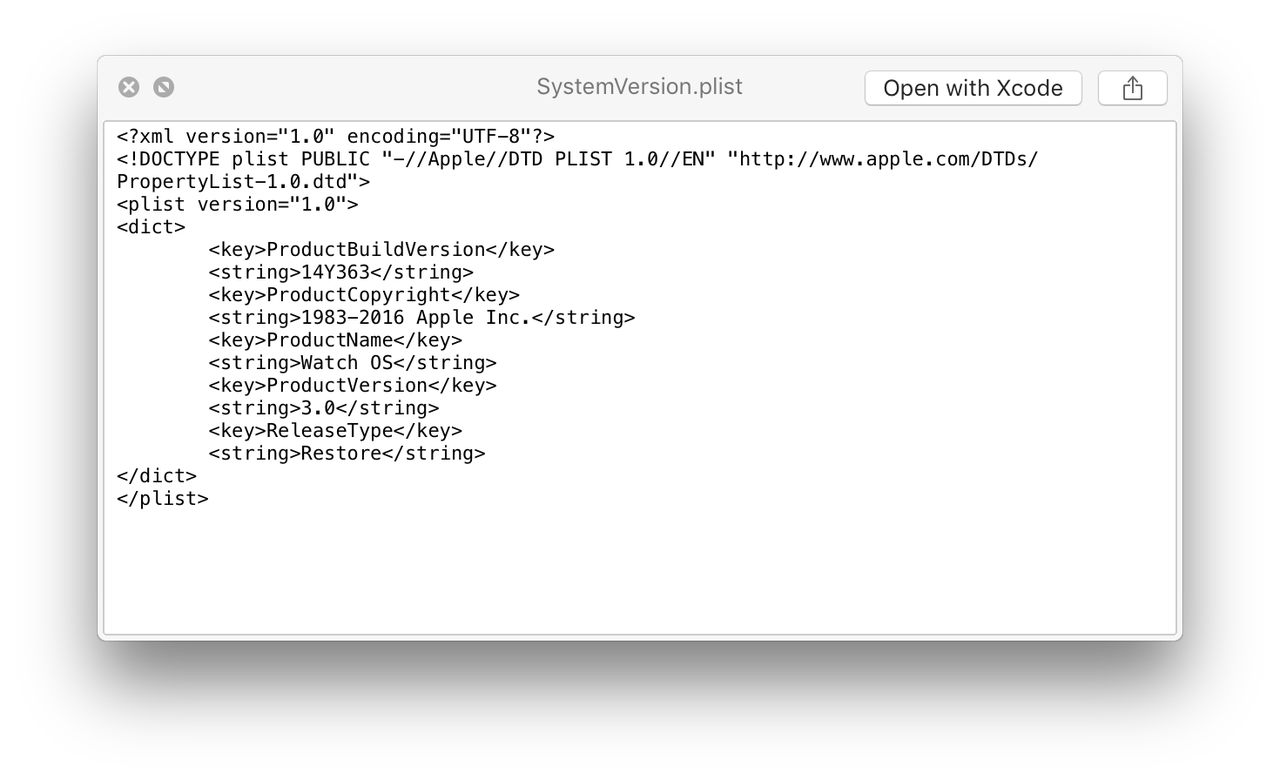Click the Open with Xcode button
This screenshot has height=780, width=1280.
click(972, 88)
